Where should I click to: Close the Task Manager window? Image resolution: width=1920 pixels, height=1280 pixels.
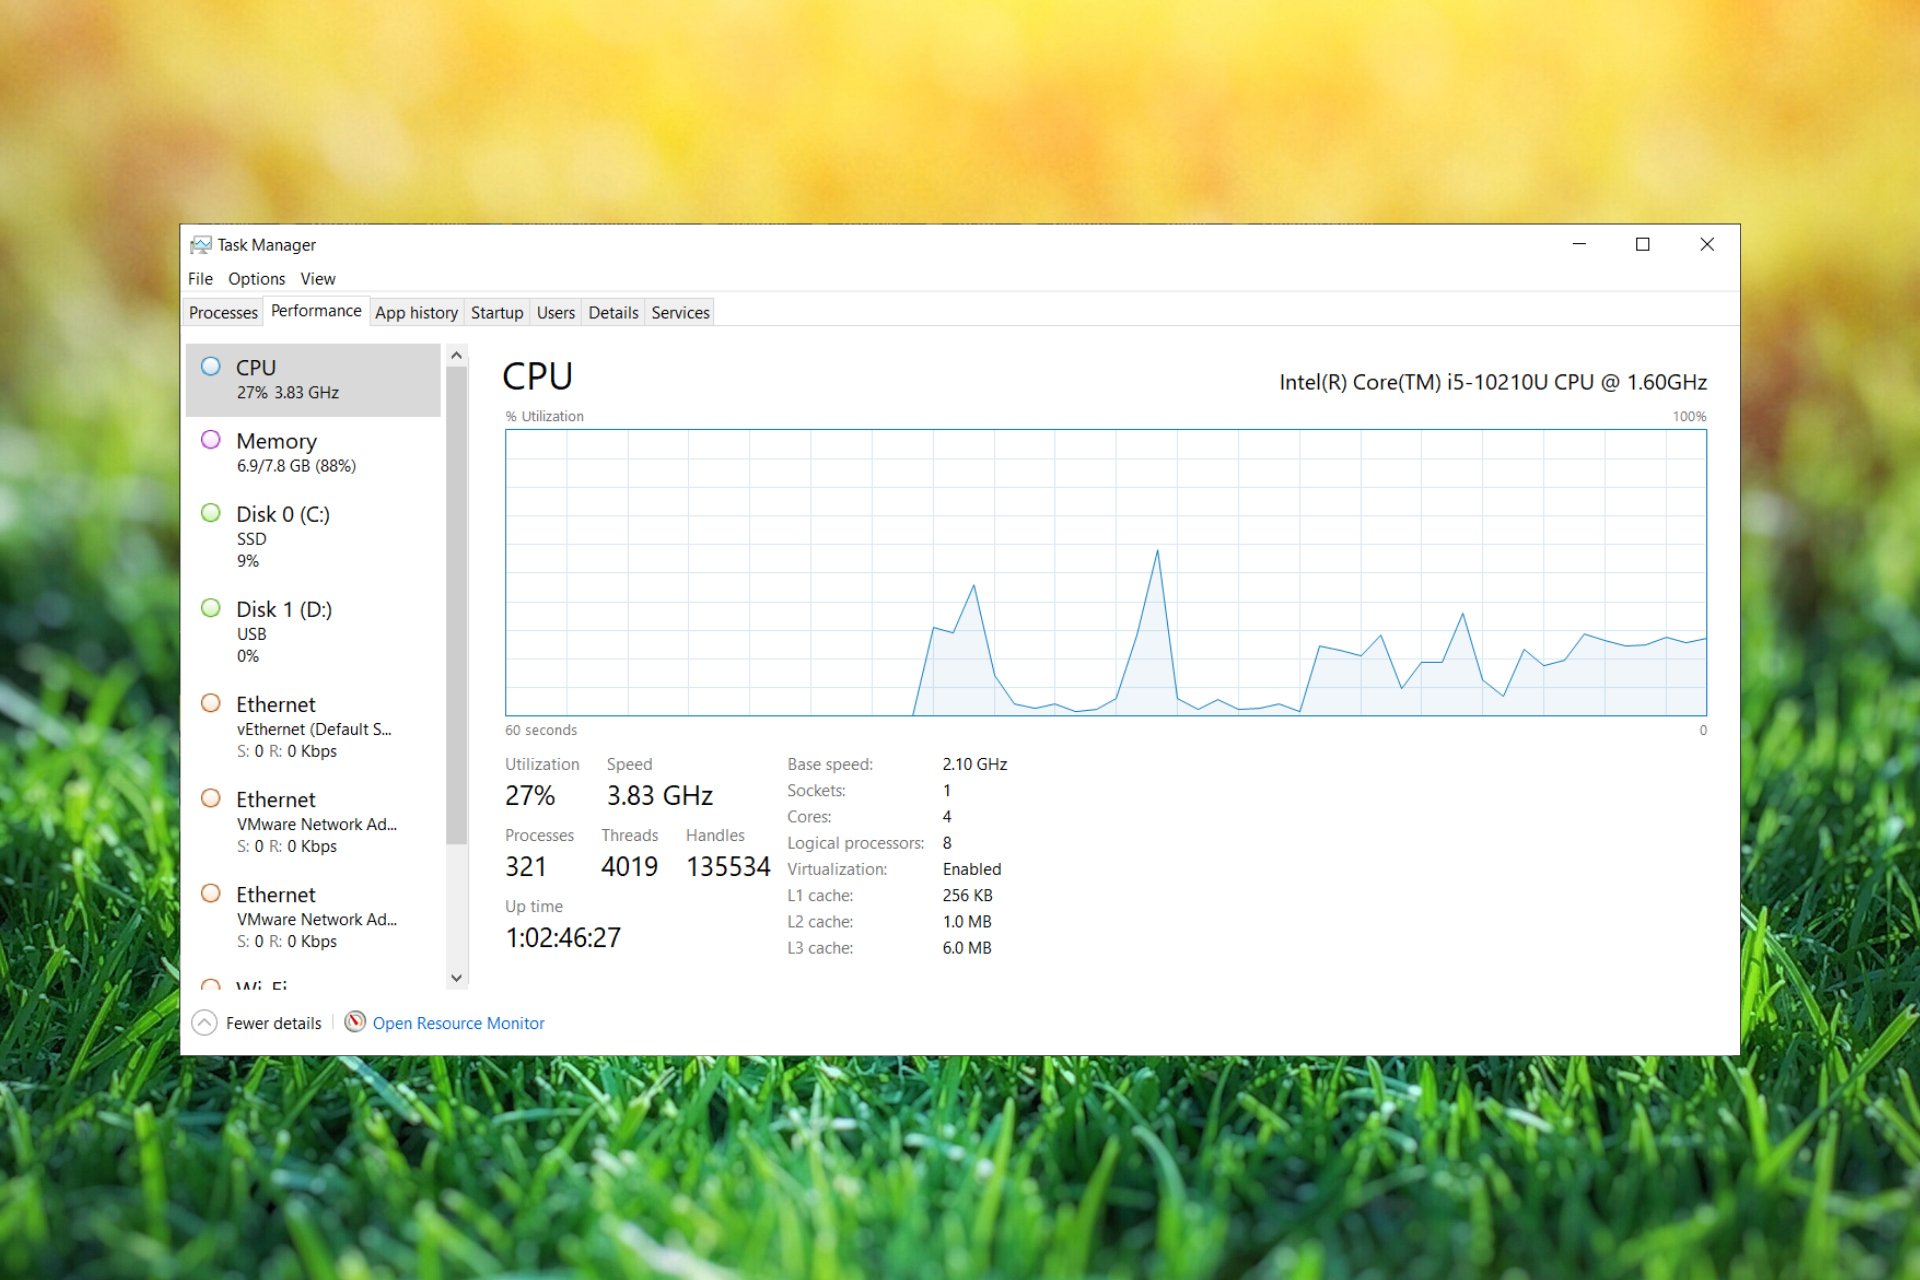[1707, 245]
